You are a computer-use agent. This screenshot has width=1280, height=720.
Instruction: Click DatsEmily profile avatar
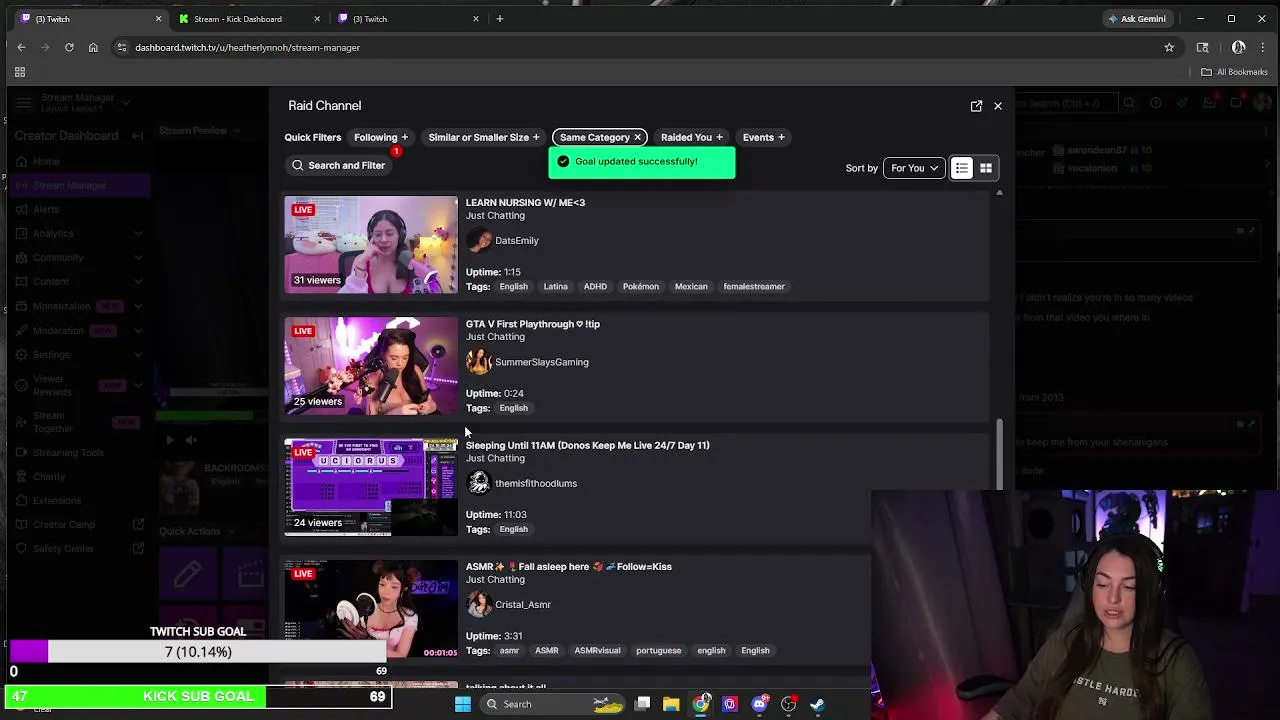point(479,240)
